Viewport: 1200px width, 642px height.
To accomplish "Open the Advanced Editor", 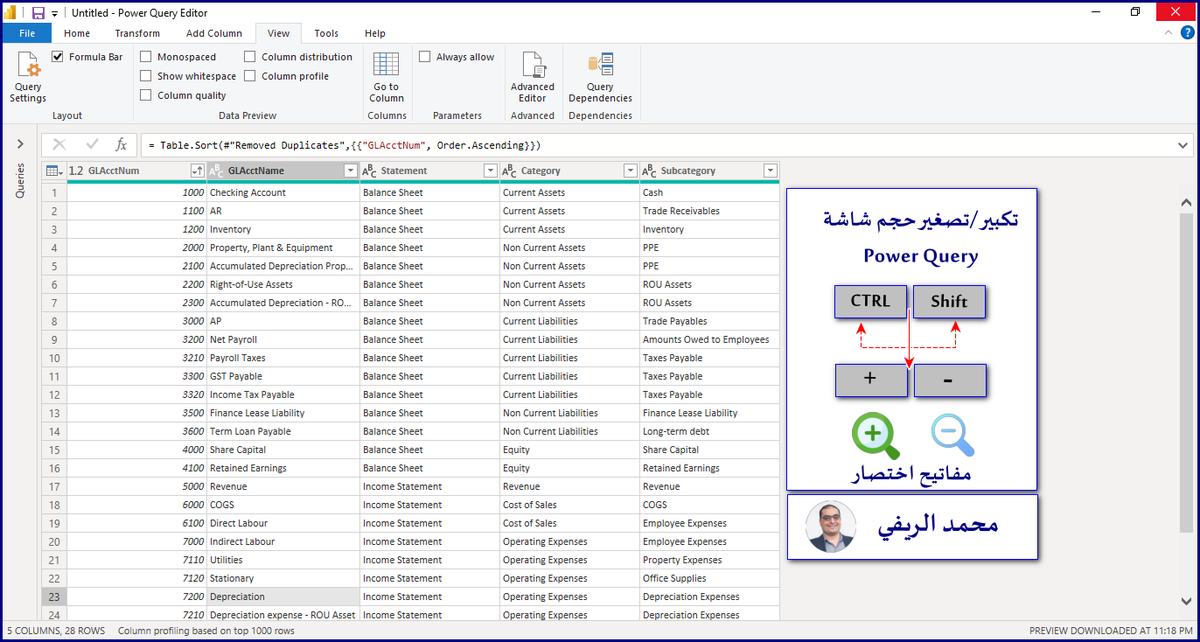I will (x=532, y=78).
